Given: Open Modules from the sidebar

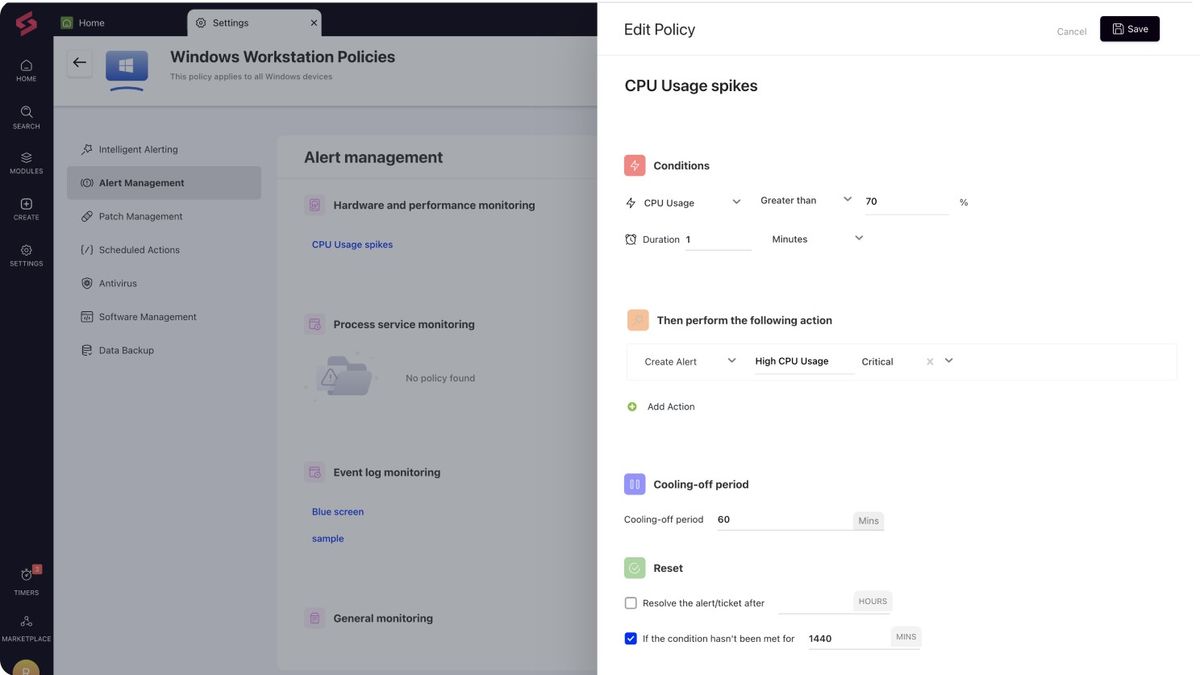Looking at the screenshot, I should 26,159.
